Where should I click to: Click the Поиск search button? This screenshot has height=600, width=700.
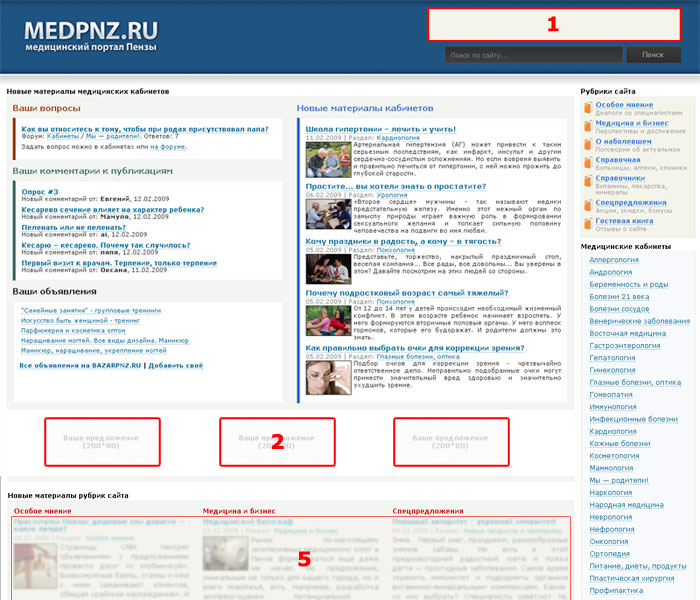(653, 55)
